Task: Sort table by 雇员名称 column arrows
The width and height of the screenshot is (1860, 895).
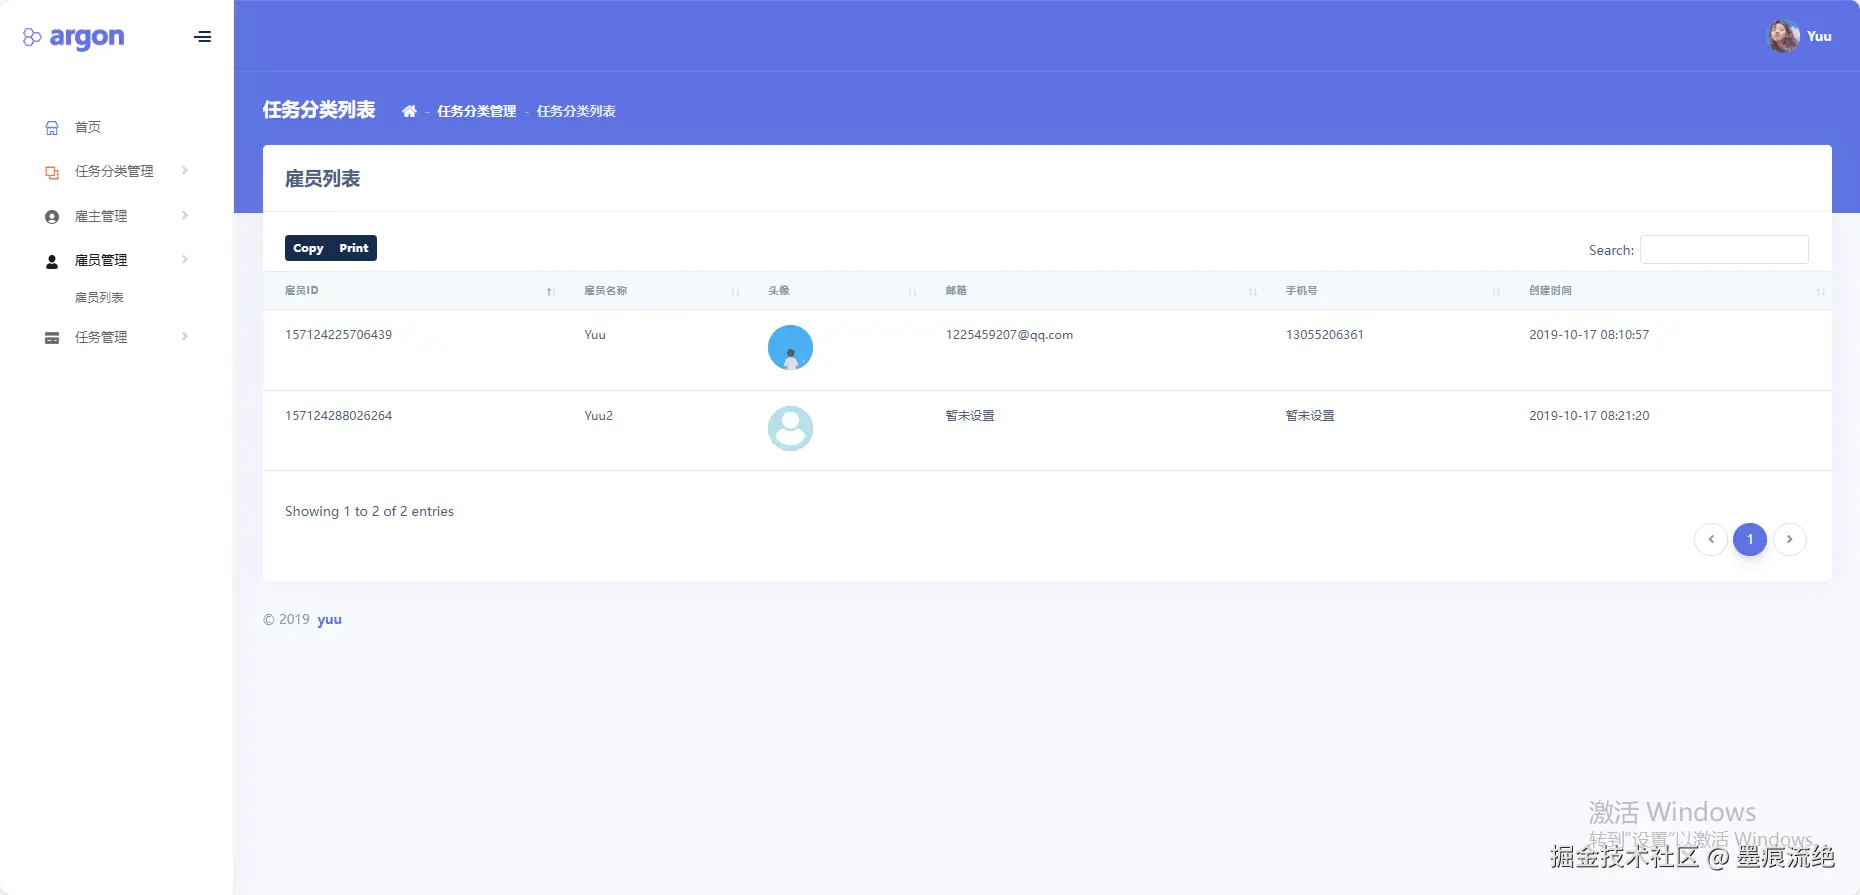Action: pyautogui.click(x=735, y=291)
